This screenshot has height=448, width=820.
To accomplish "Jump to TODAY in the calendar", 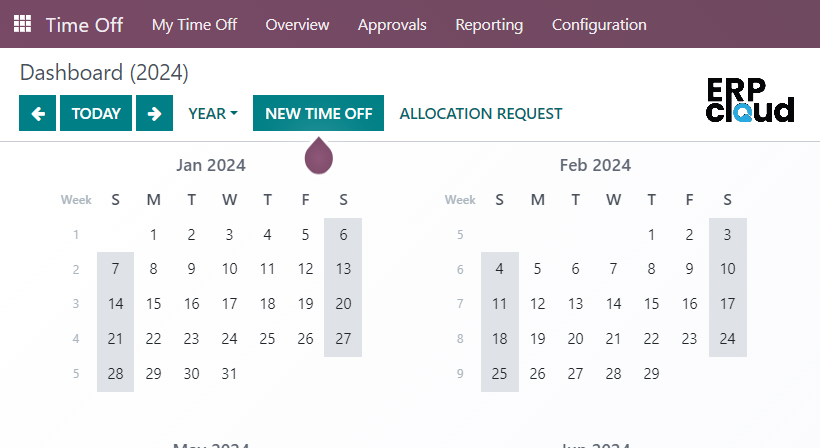I will (x=96, y=113).
